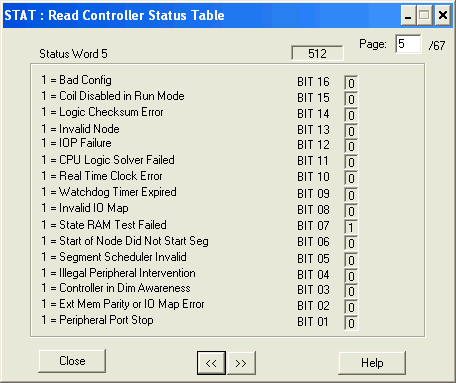Click the Page number input field
The height and width of the screenshot is (383, 456).
tap(408, 44)
